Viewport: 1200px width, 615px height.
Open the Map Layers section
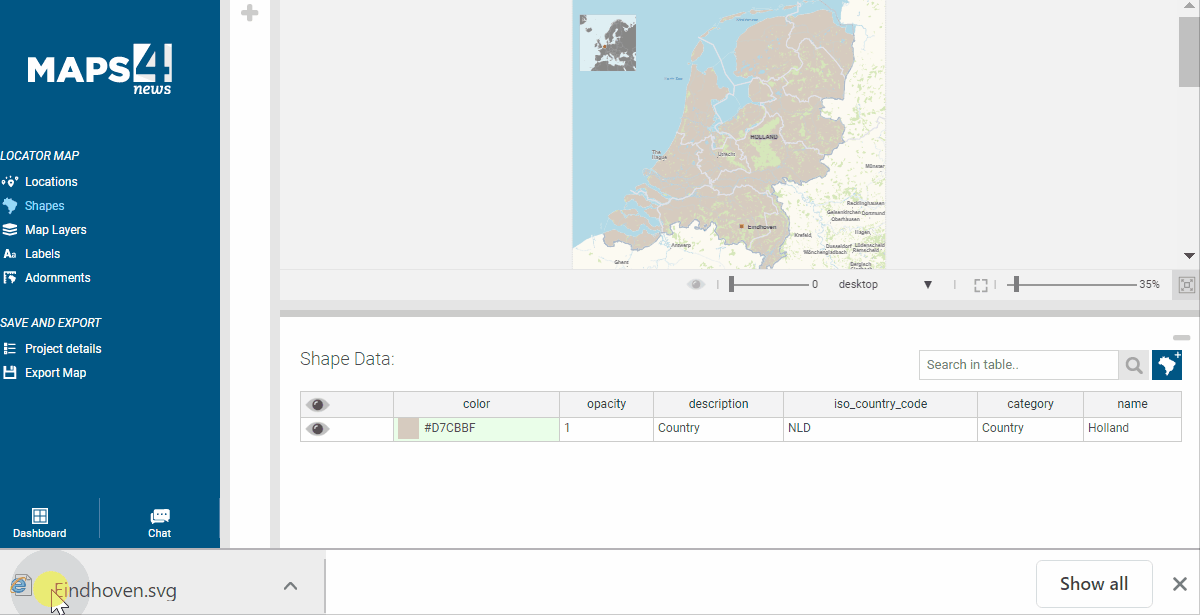pyautogui.click(x=56, y=230)
